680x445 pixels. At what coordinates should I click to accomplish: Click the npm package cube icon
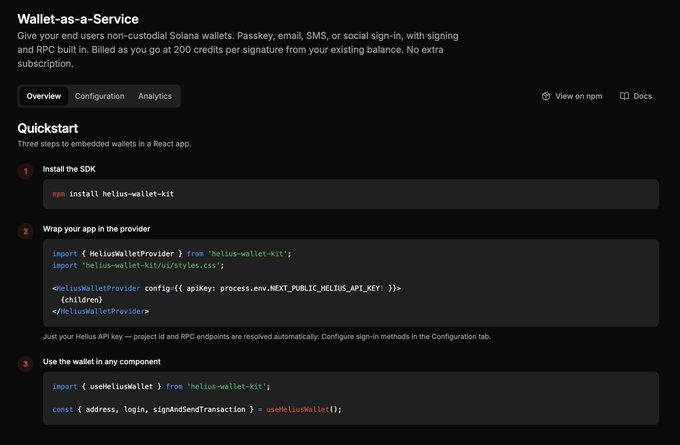[x=546, y=96]
